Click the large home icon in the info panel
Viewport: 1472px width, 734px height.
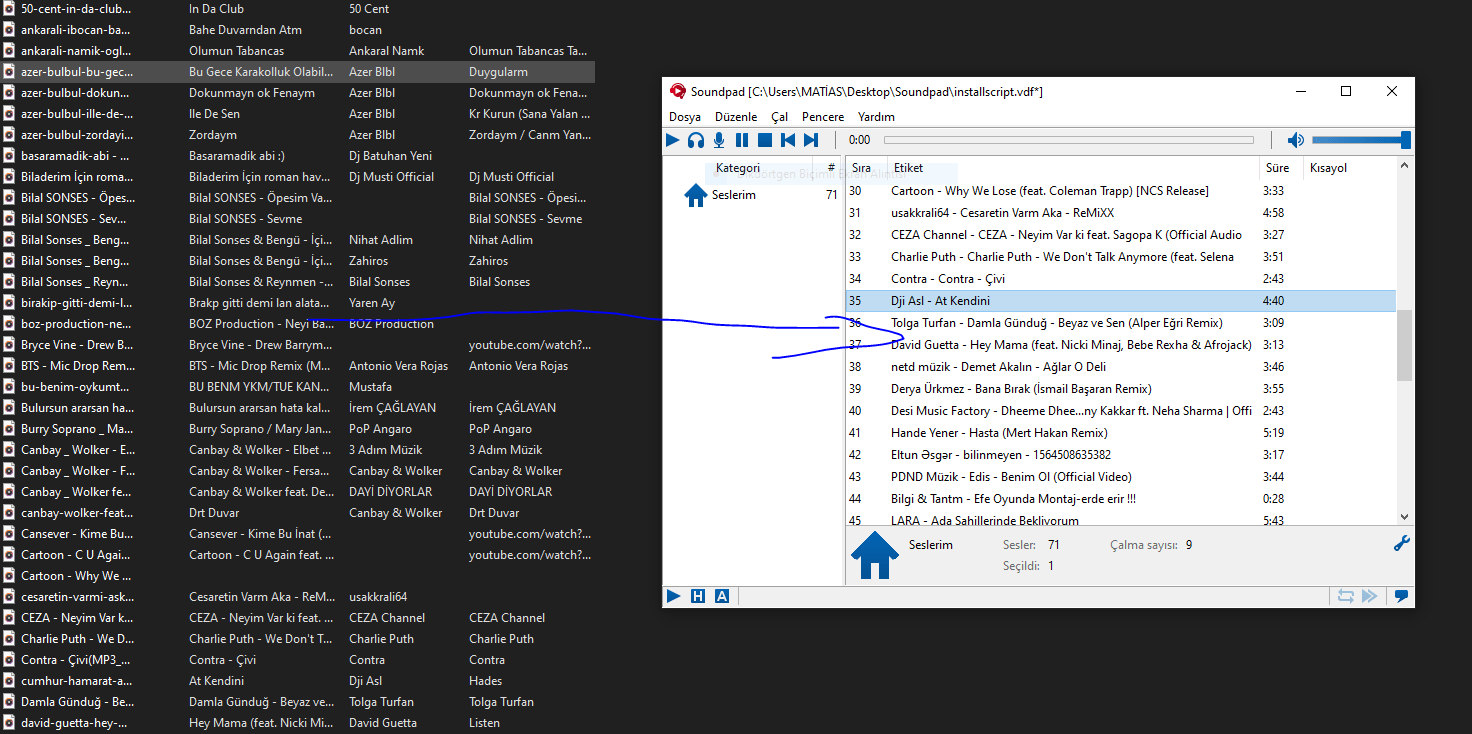click(874, 555)
